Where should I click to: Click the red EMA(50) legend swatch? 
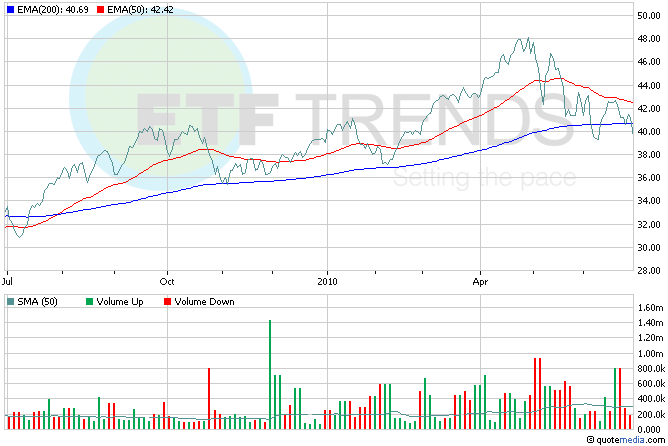[x=101, y=9]
